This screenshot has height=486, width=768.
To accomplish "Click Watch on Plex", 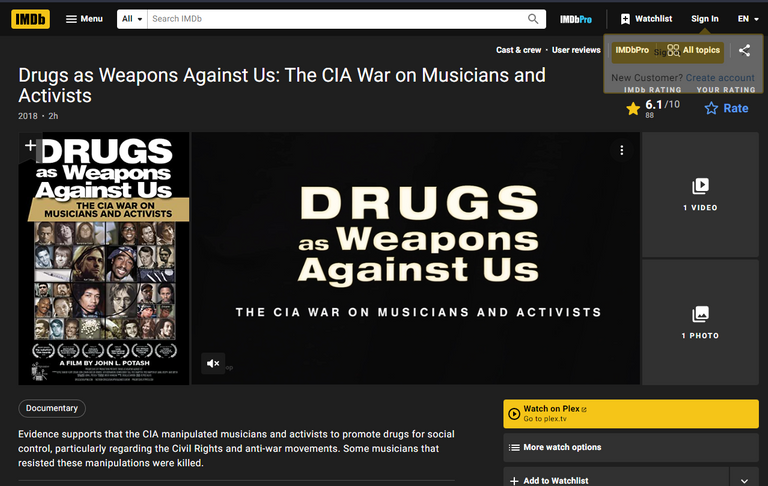I will (x=631, y=413).
